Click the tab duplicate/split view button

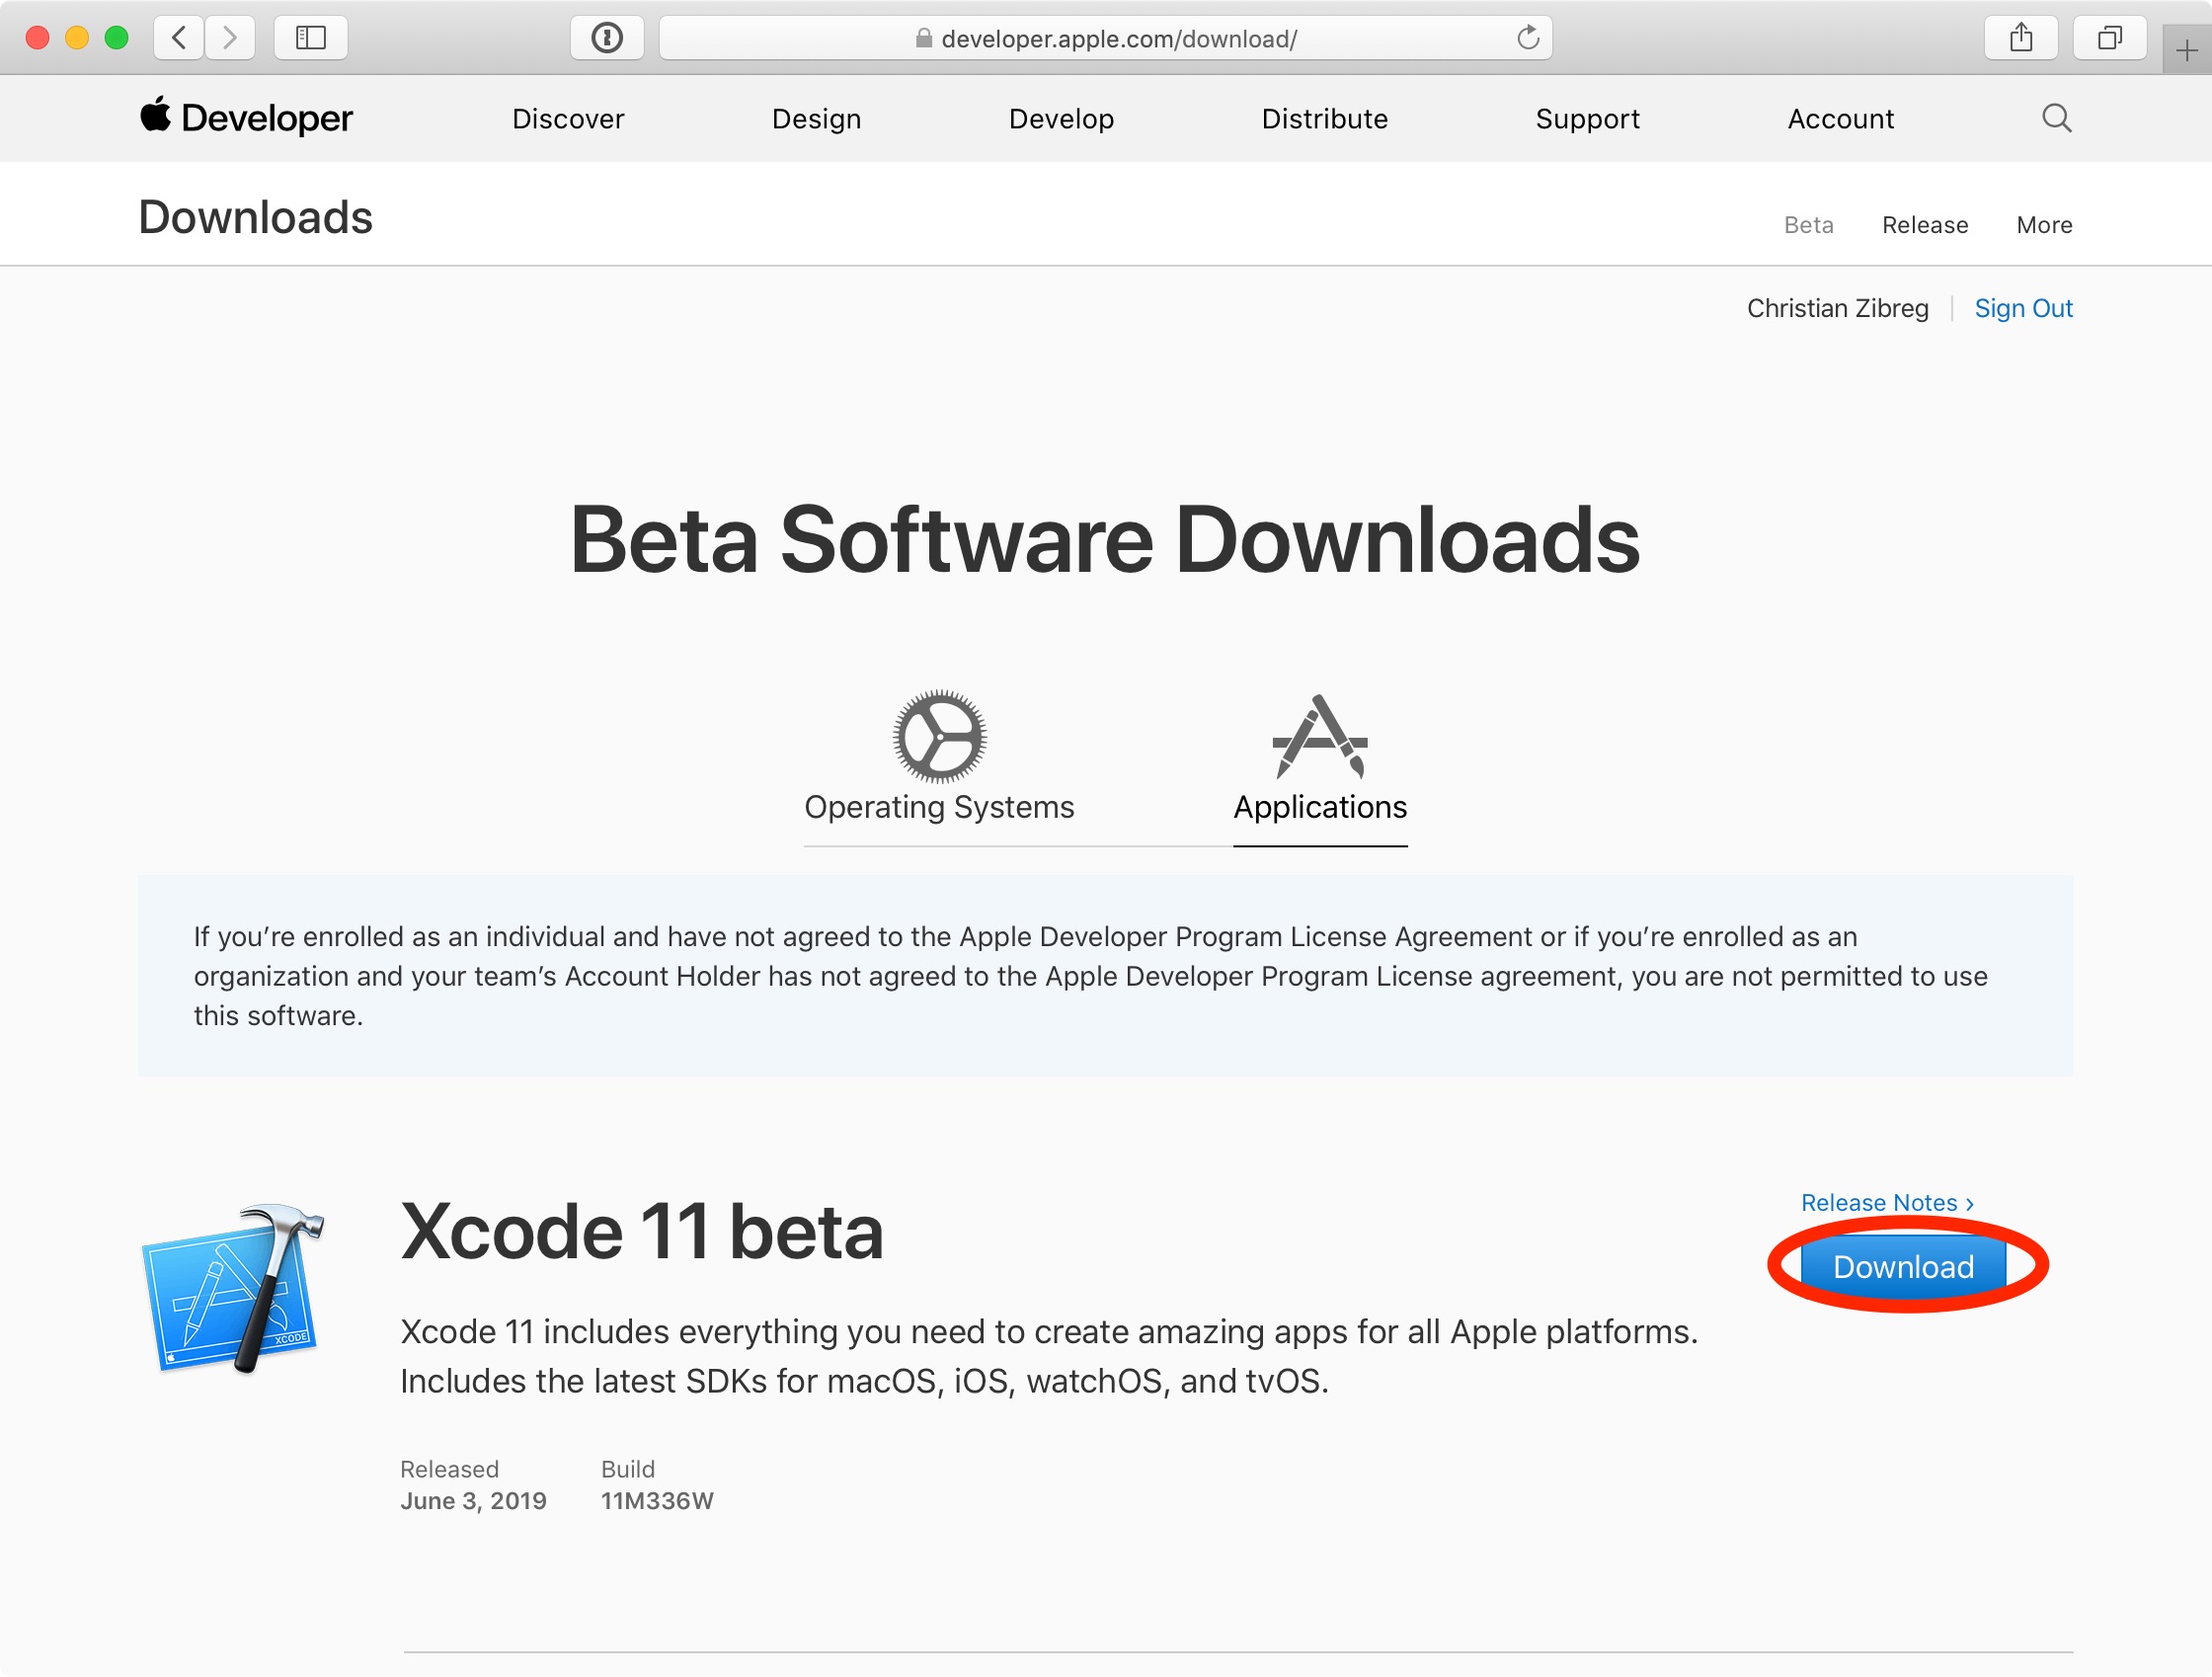[x=2108, y=36]
